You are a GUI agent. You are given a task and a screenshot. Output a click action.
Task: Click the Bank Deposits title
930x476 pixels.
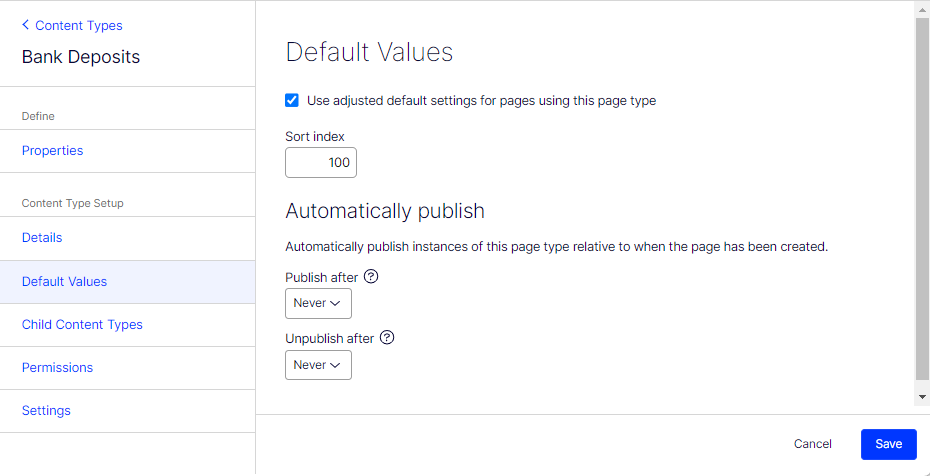(x=81, y=57)
